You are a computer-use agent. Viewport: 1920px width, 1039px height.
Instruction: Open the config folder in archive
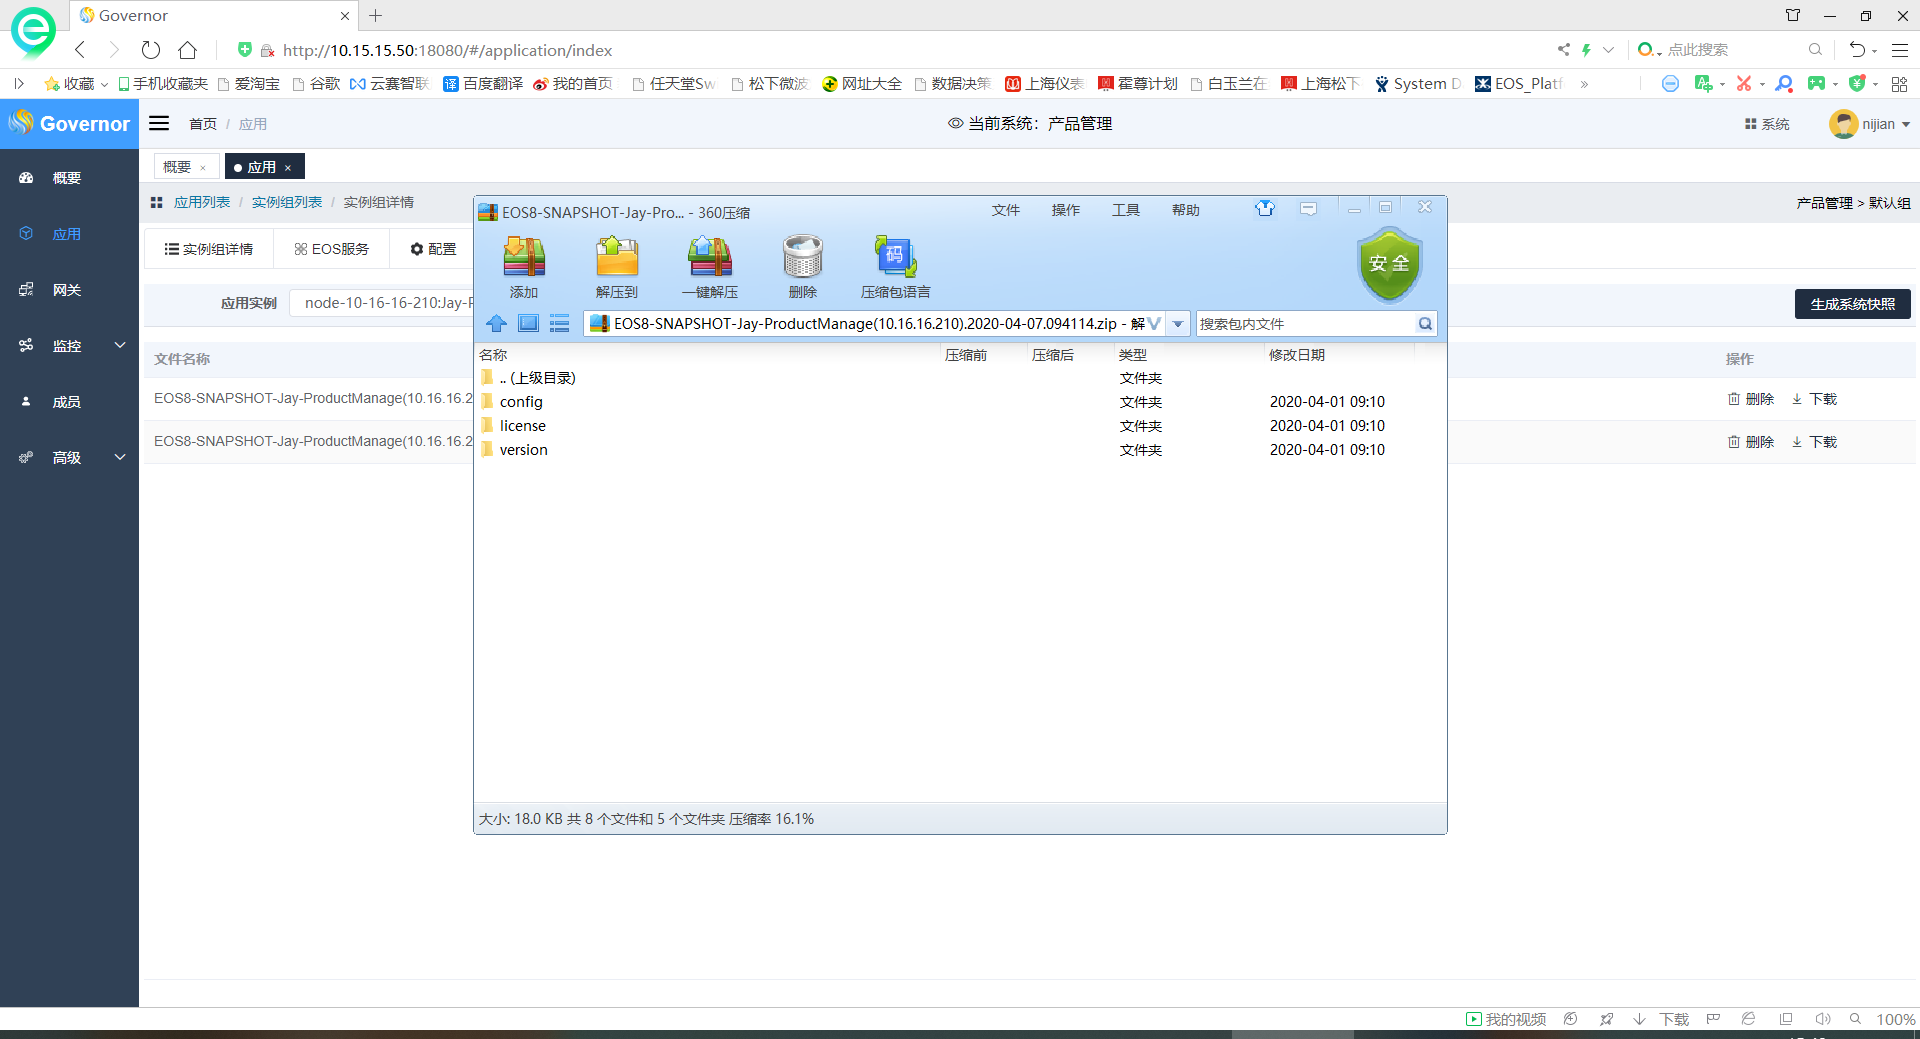click(x=521, y=402)
